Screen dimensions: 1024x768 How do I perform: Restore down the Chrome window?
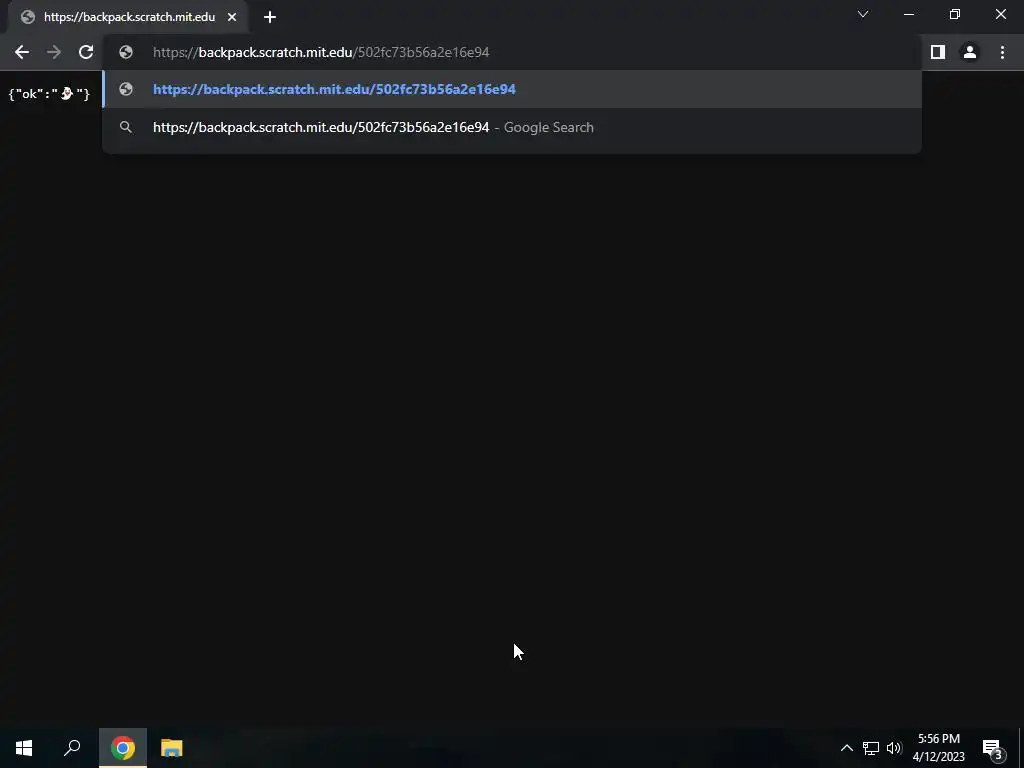[955, 14]
